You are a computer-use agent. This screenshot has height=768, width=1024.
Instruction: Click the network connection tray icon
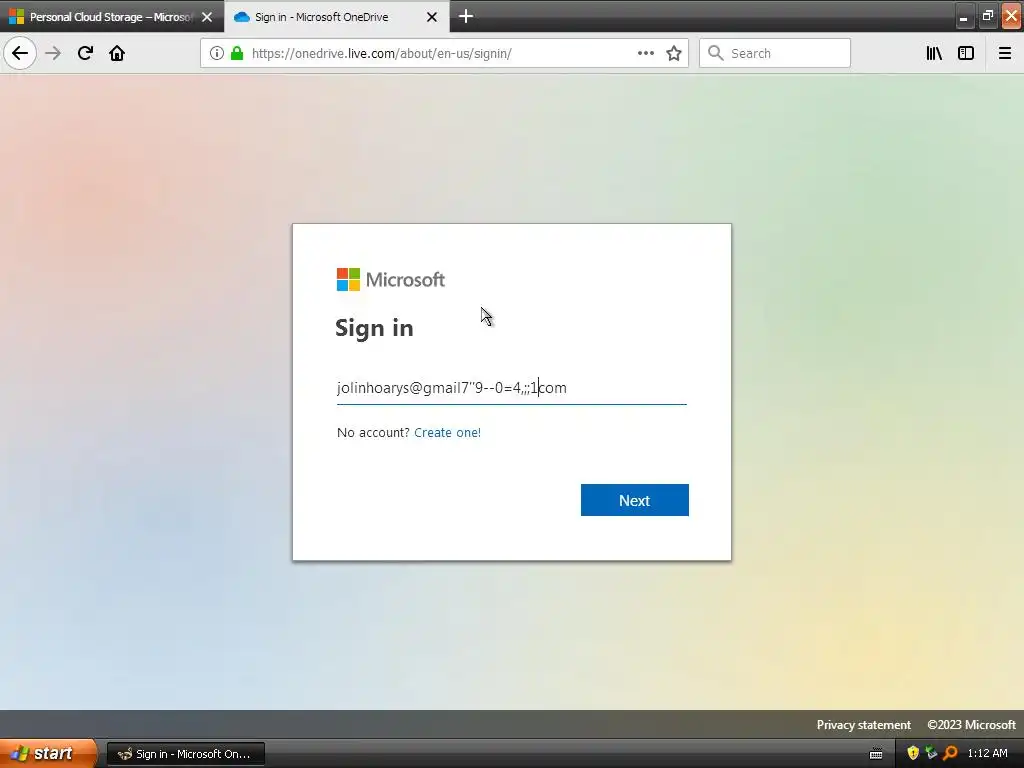point(931,753)
